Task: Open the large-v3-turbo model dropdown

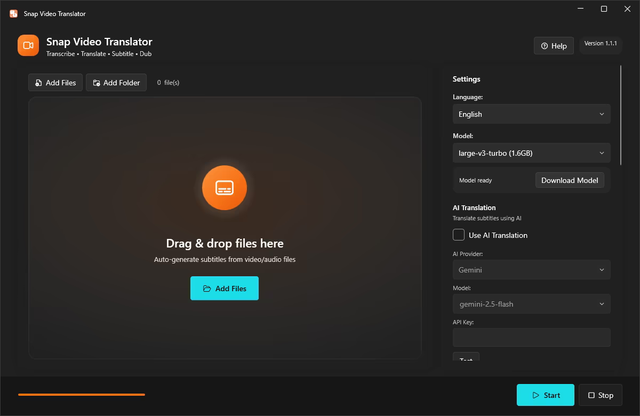Action: [531, 153]
